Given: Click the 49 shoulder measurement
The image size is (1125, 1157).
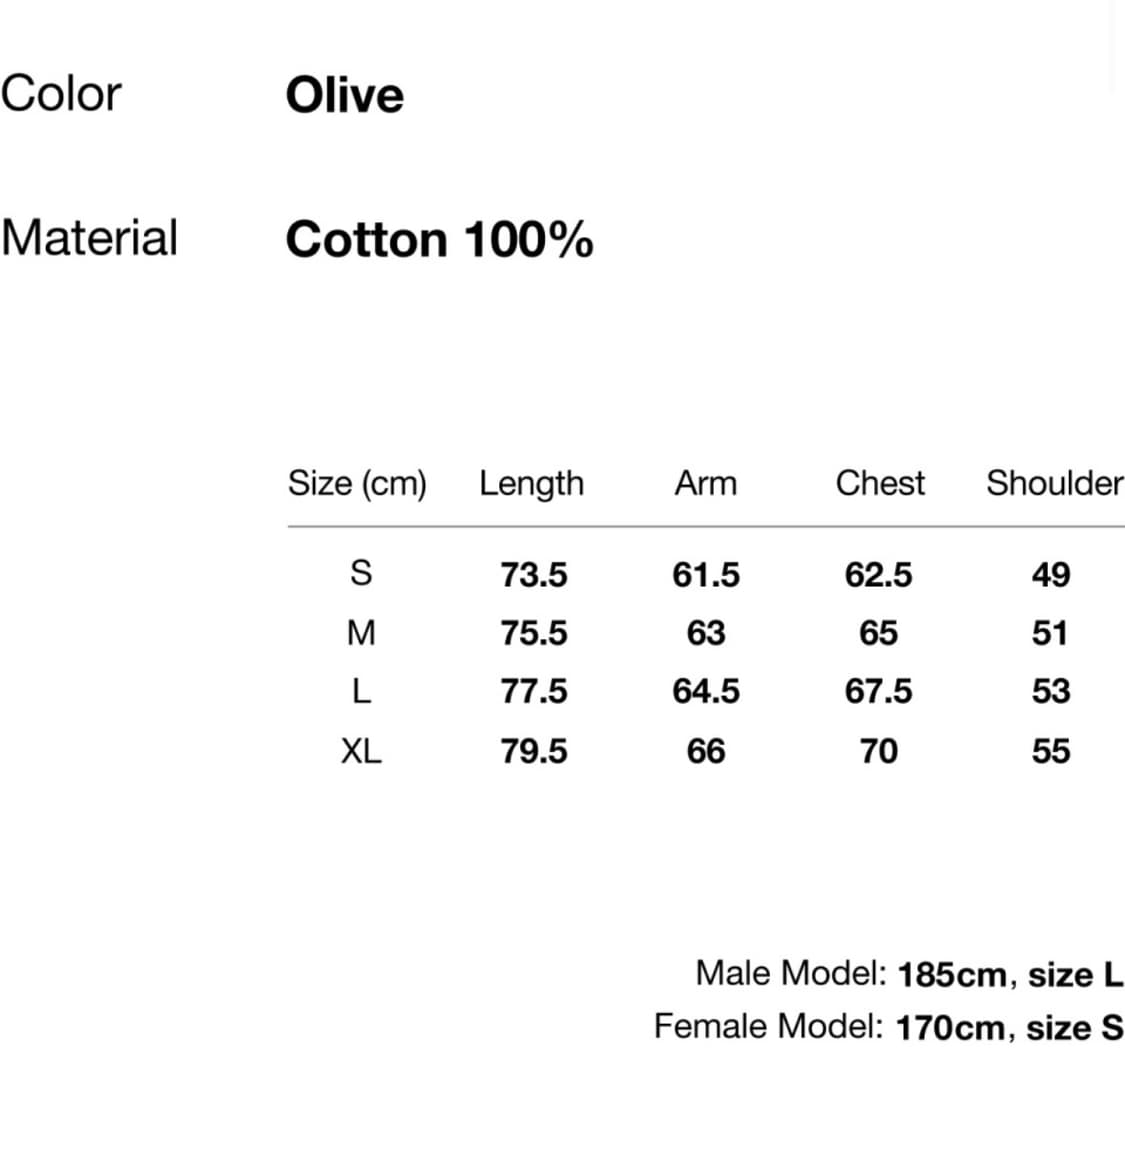Looking at the screenshot, I should (x=1051, y=575).
